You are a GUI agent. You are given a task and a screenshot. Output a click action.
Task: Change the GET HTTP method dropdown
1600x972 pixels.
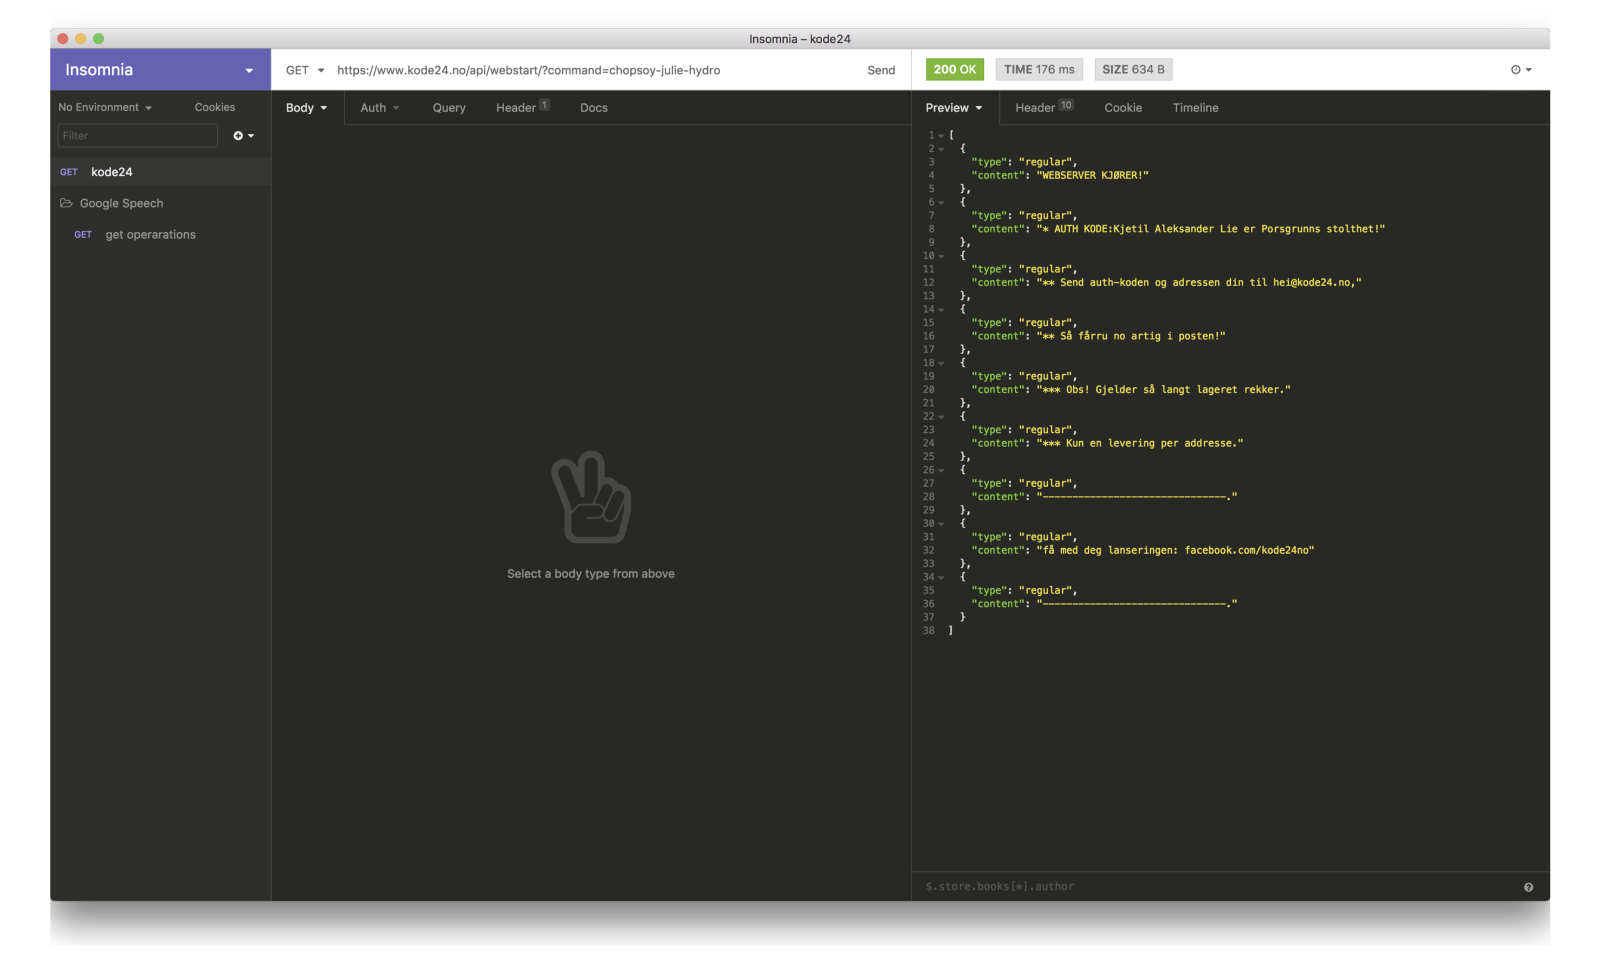(305, 70)
